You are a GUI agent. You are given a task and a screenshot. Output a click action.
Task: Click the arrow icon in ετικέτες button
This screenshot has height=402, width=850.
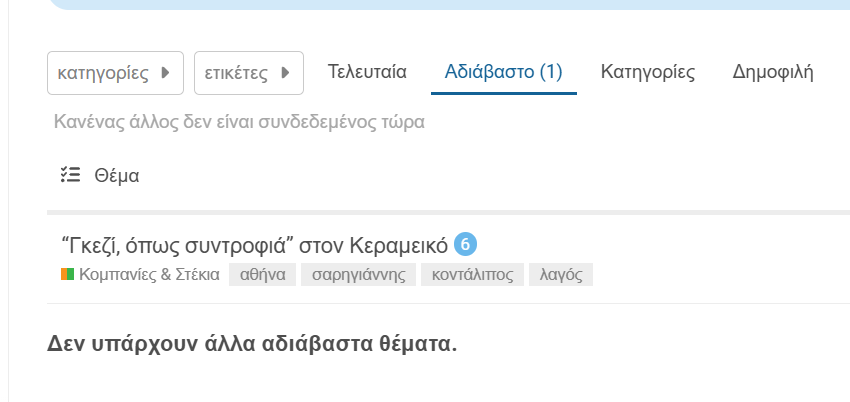pos(285,73)
